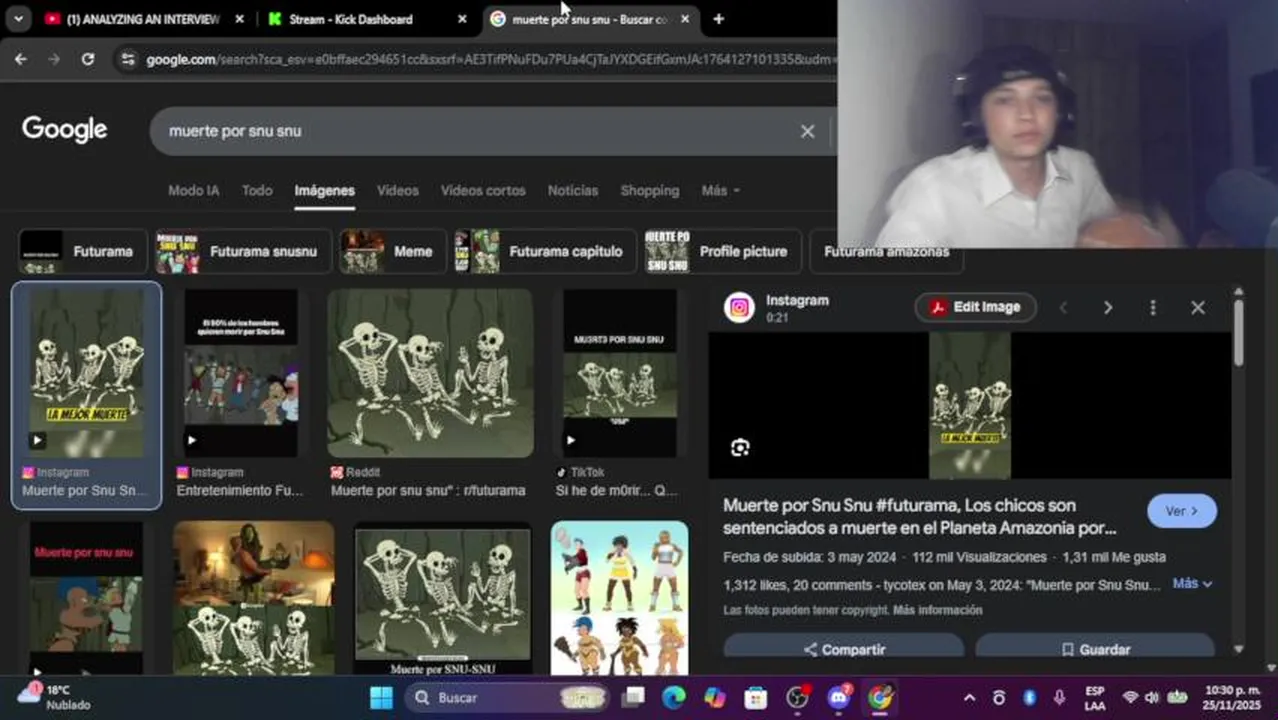Reload the Google search page
Image resolution: width=1278 pixels, height=720 pixels.
88,59
